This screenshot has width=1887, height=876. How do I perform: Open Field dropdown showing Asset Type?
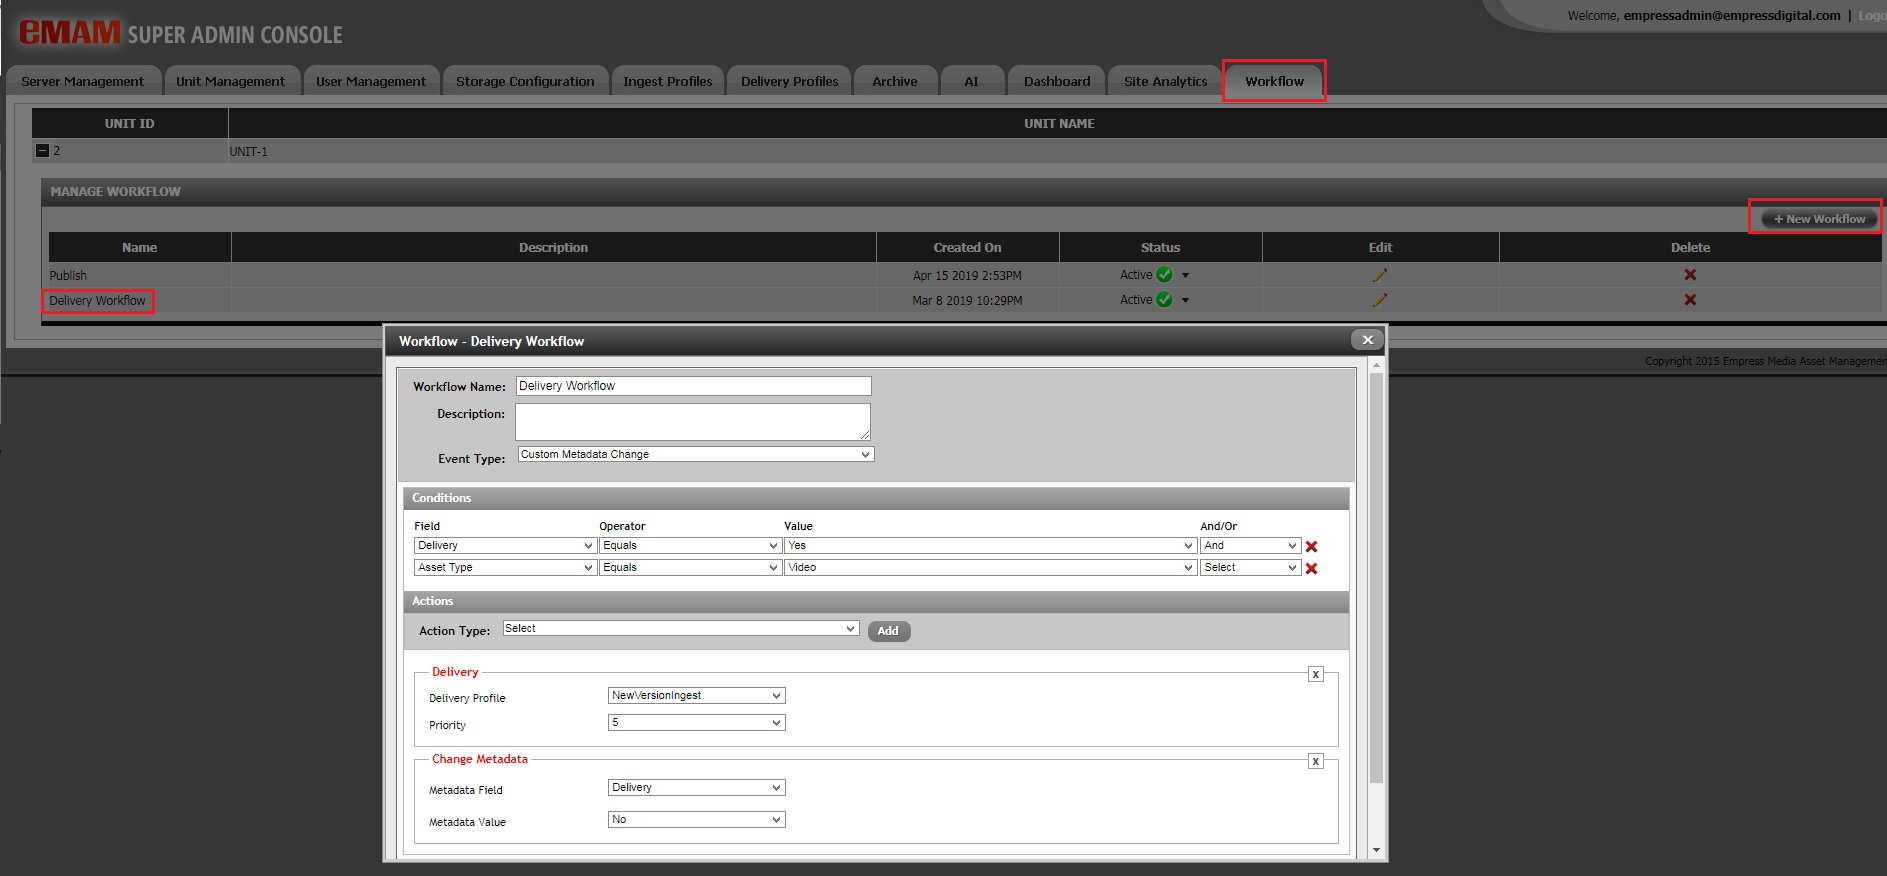[505, 567]
